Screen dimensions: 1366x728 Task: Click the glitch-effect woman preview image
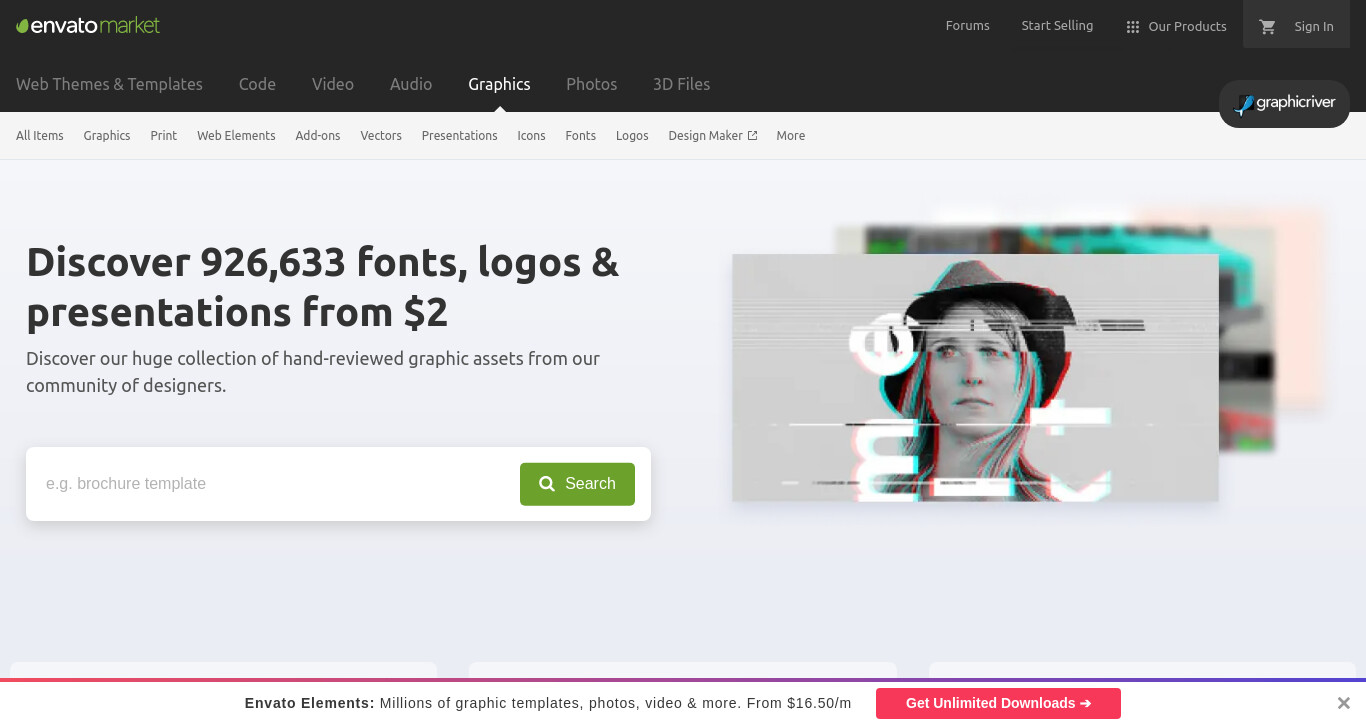(975, 378)
